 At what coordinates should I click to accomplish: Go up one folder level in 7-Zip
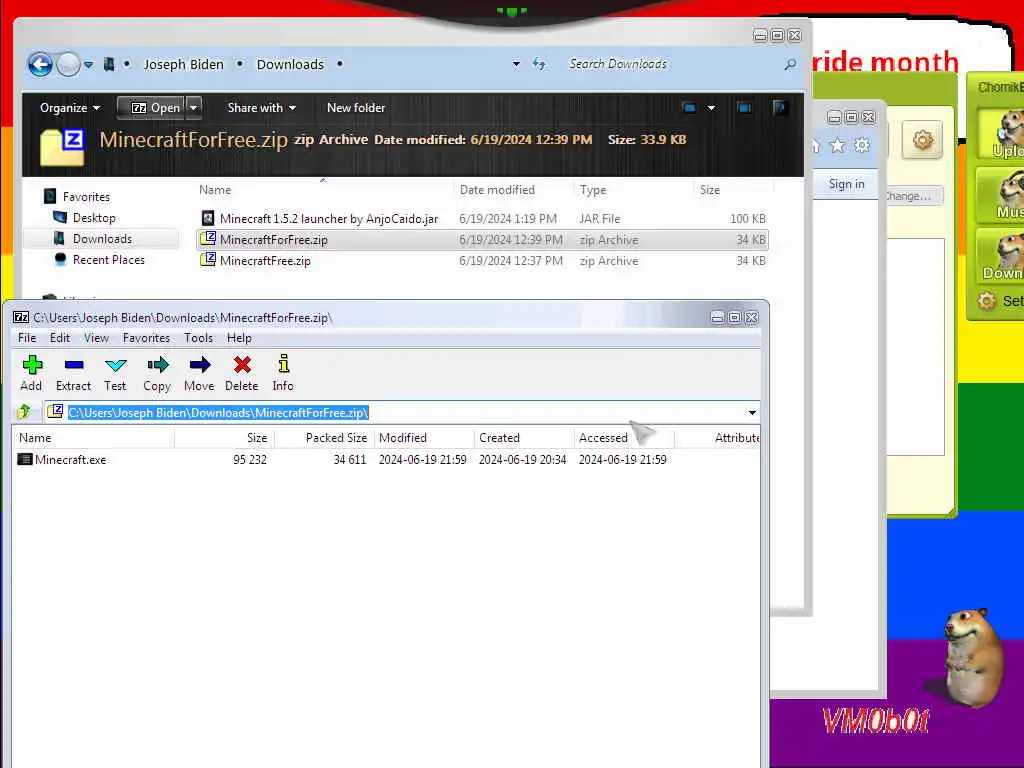click(25, 412)
